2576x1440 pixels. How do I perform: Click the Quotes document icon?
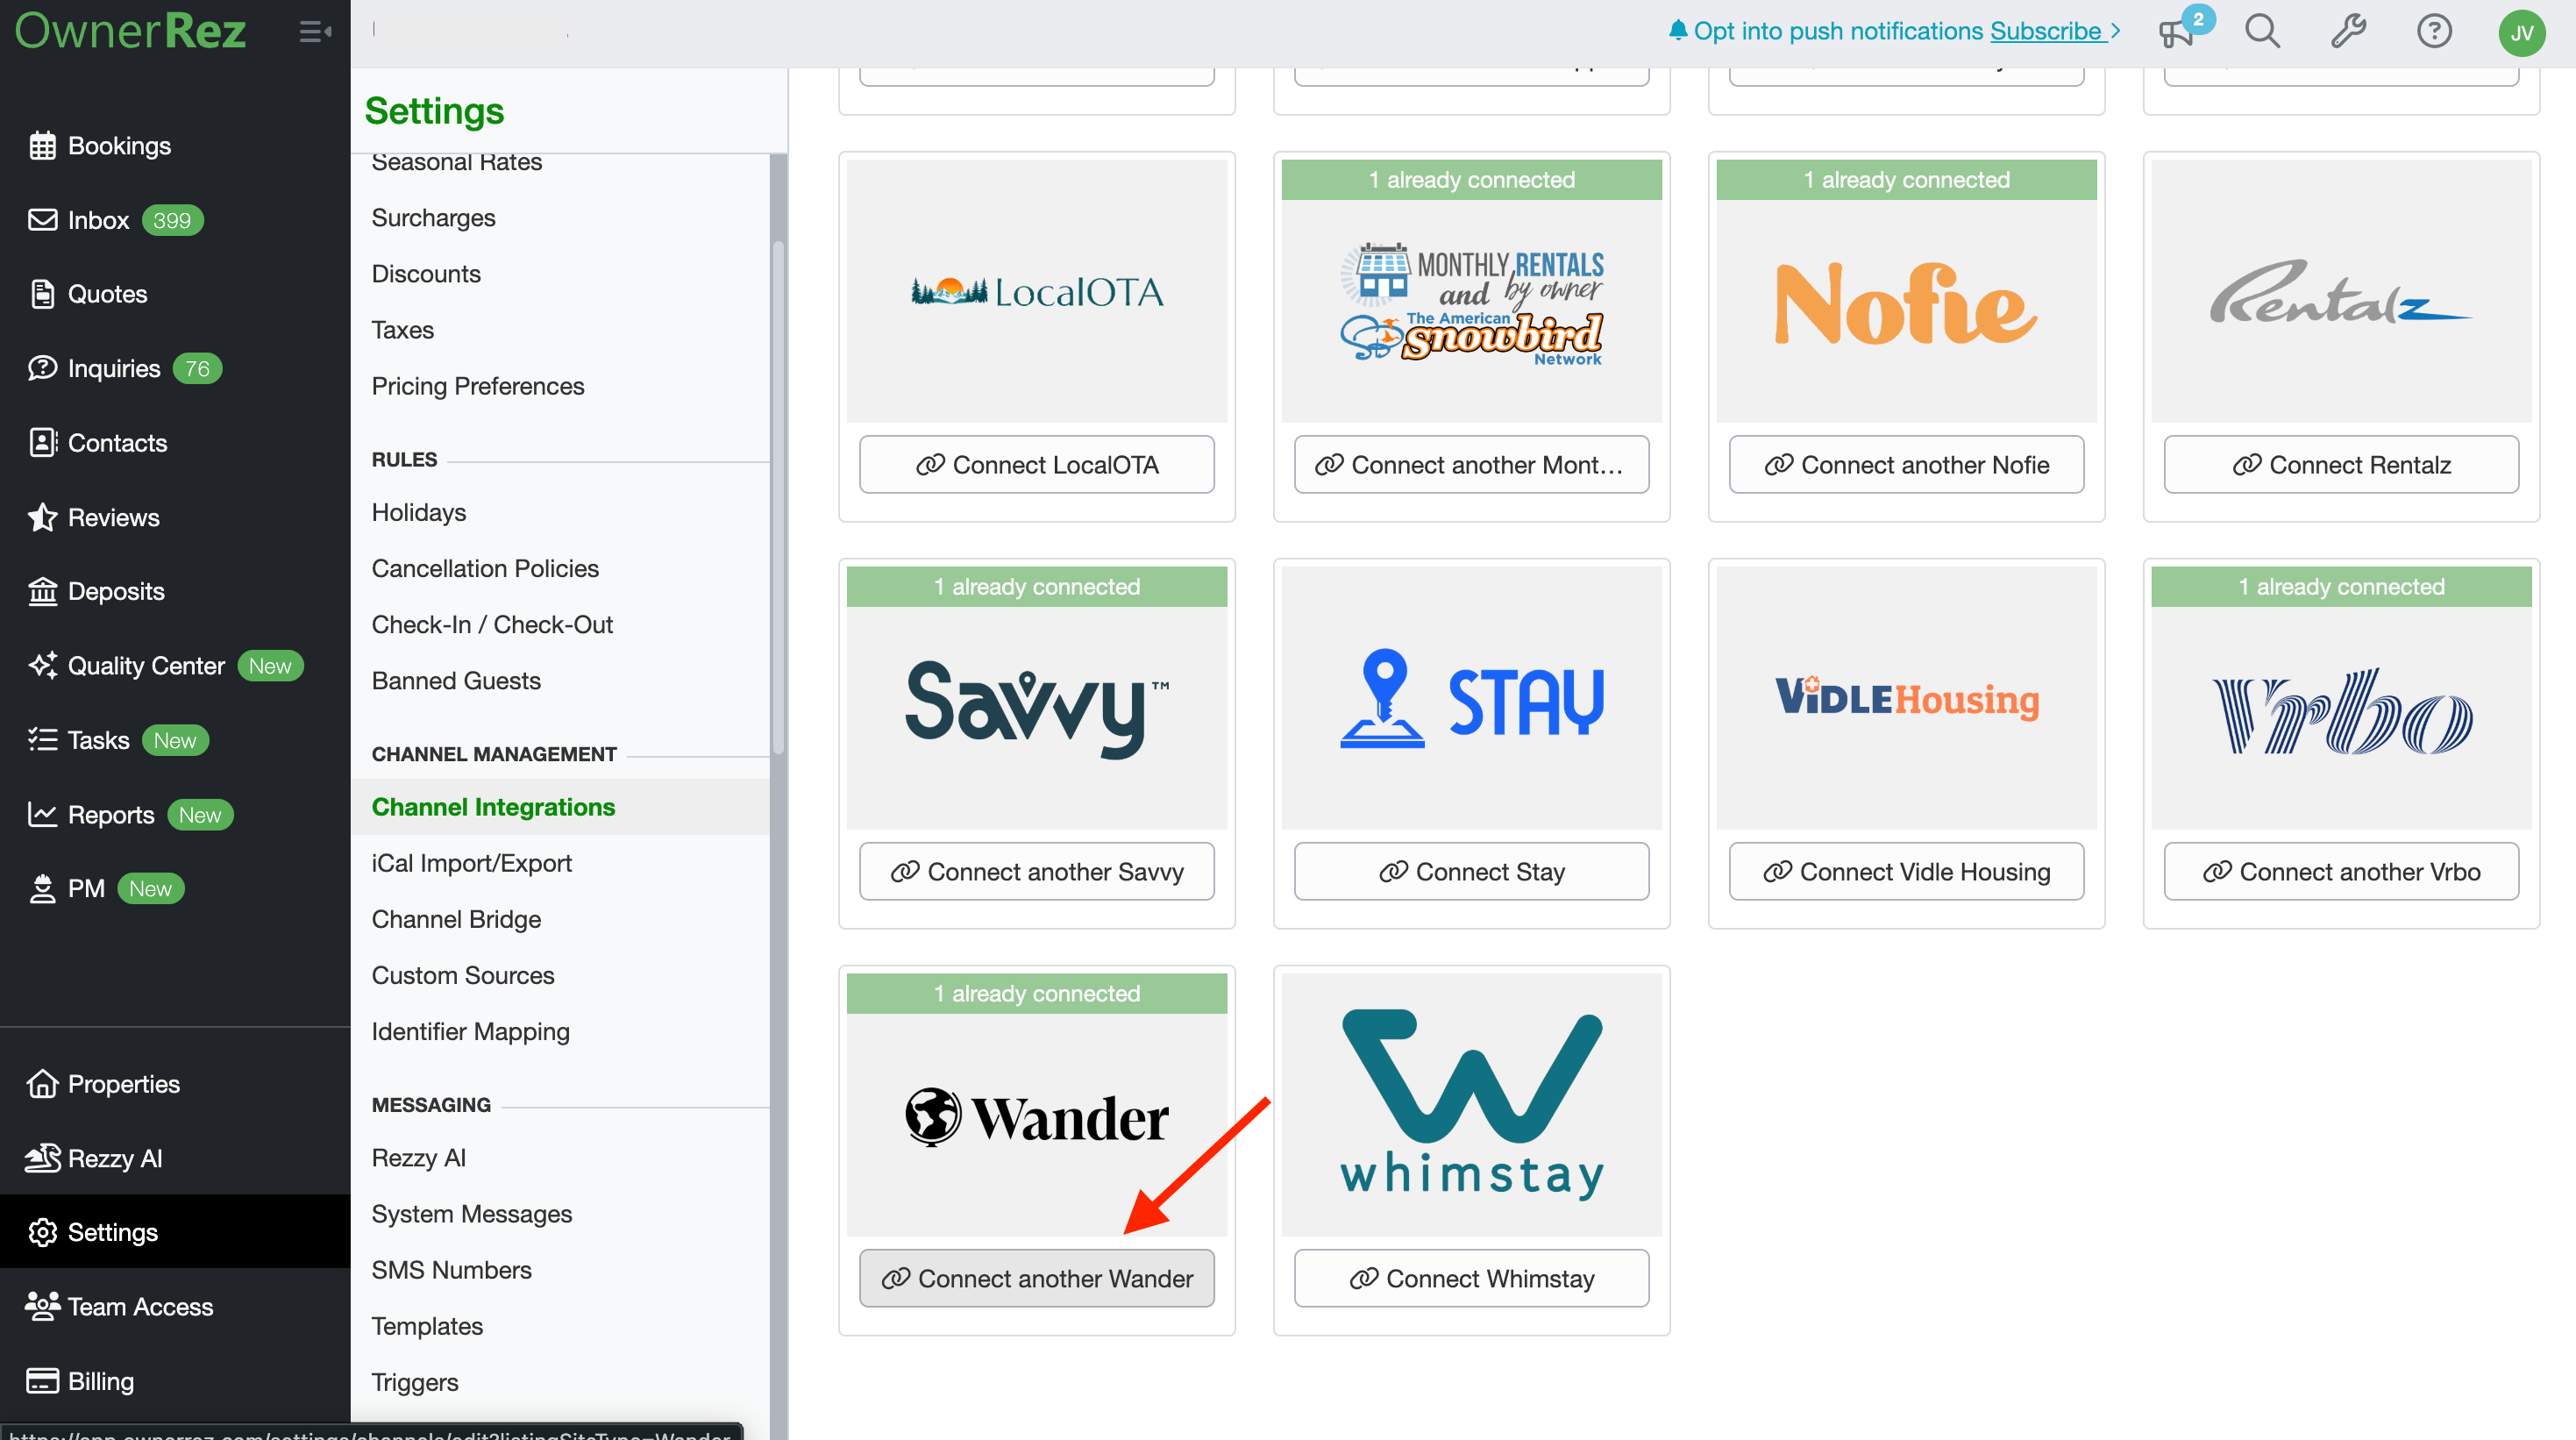click(42, 294)
